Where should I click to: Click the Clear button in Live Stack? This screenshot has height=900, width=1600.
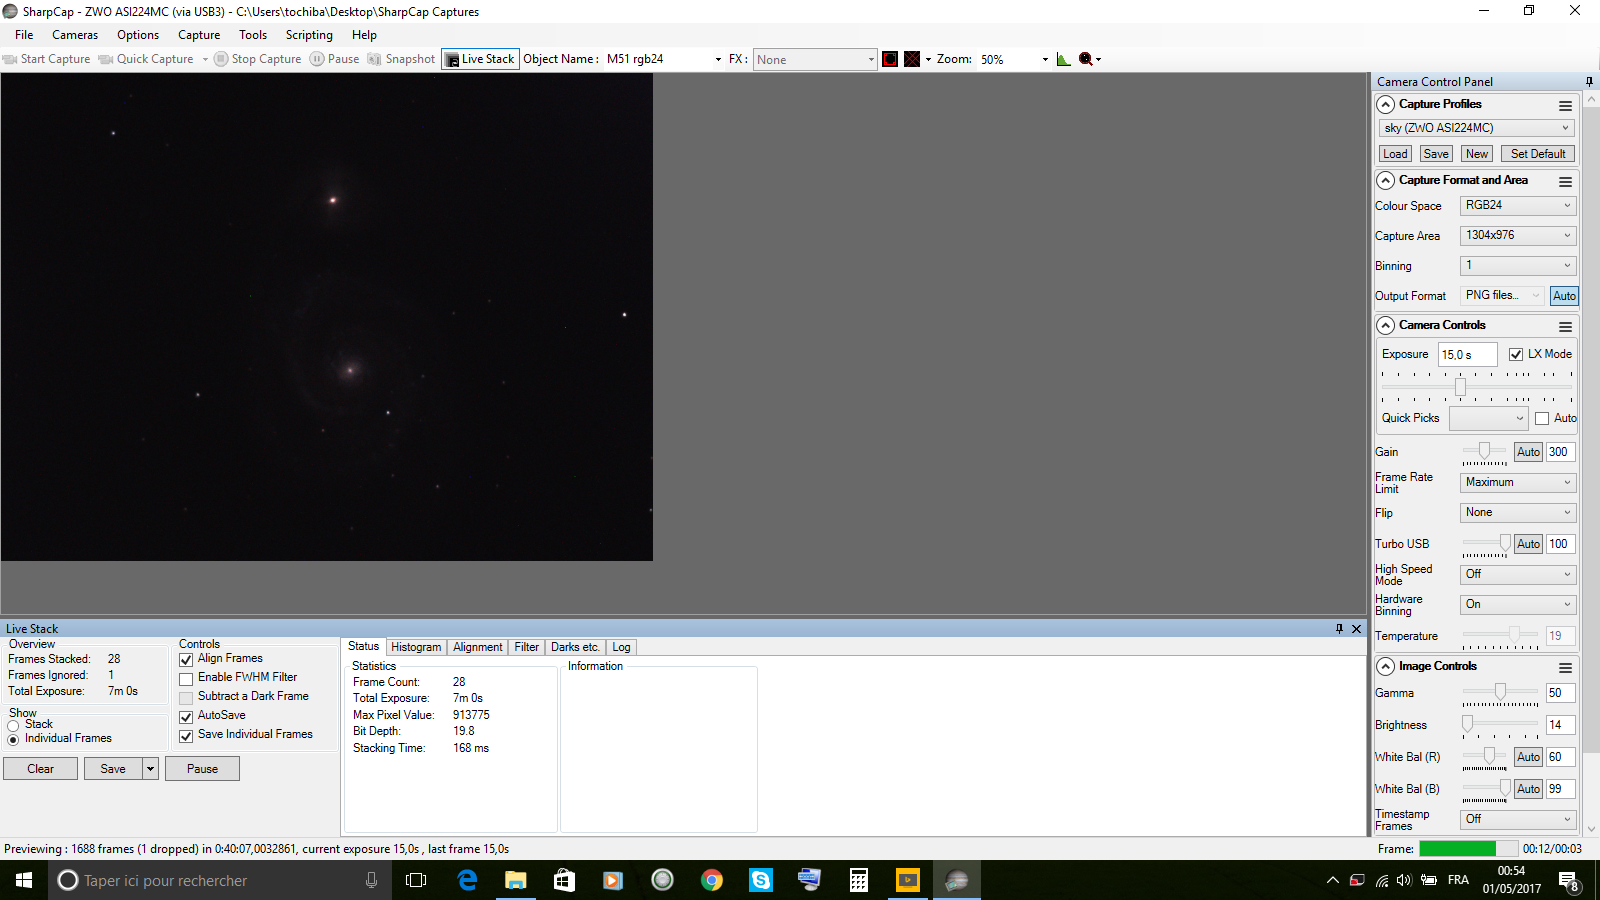[41, 768]
